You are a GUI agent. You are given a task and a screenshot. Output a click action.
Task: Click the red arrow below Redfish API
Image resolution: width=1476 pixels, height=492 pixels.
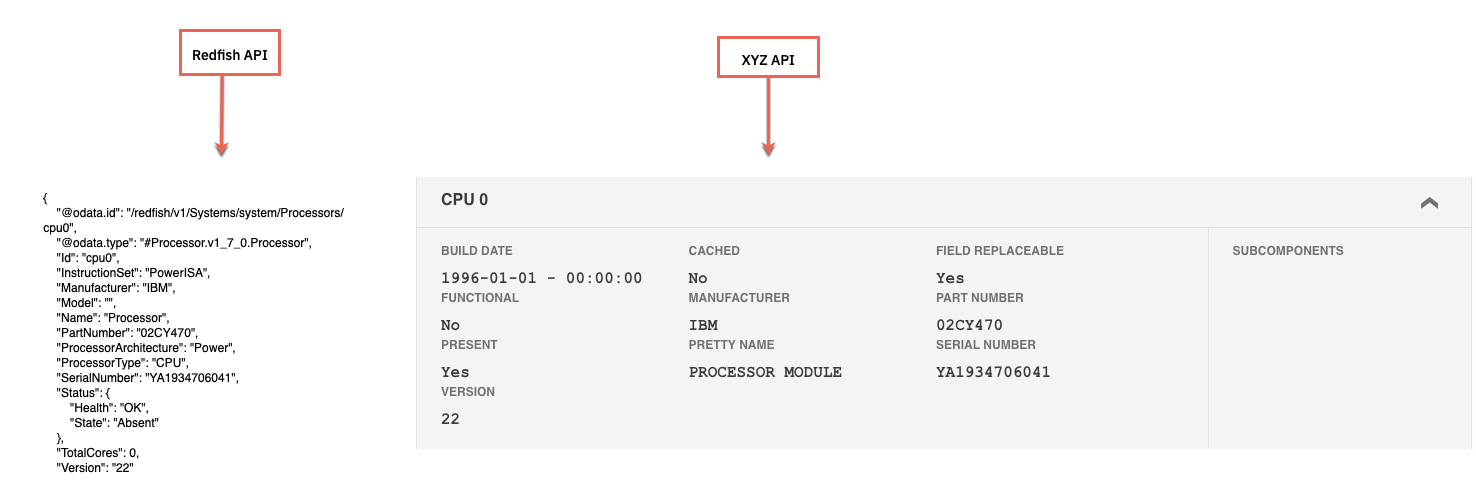coord(222,115)
